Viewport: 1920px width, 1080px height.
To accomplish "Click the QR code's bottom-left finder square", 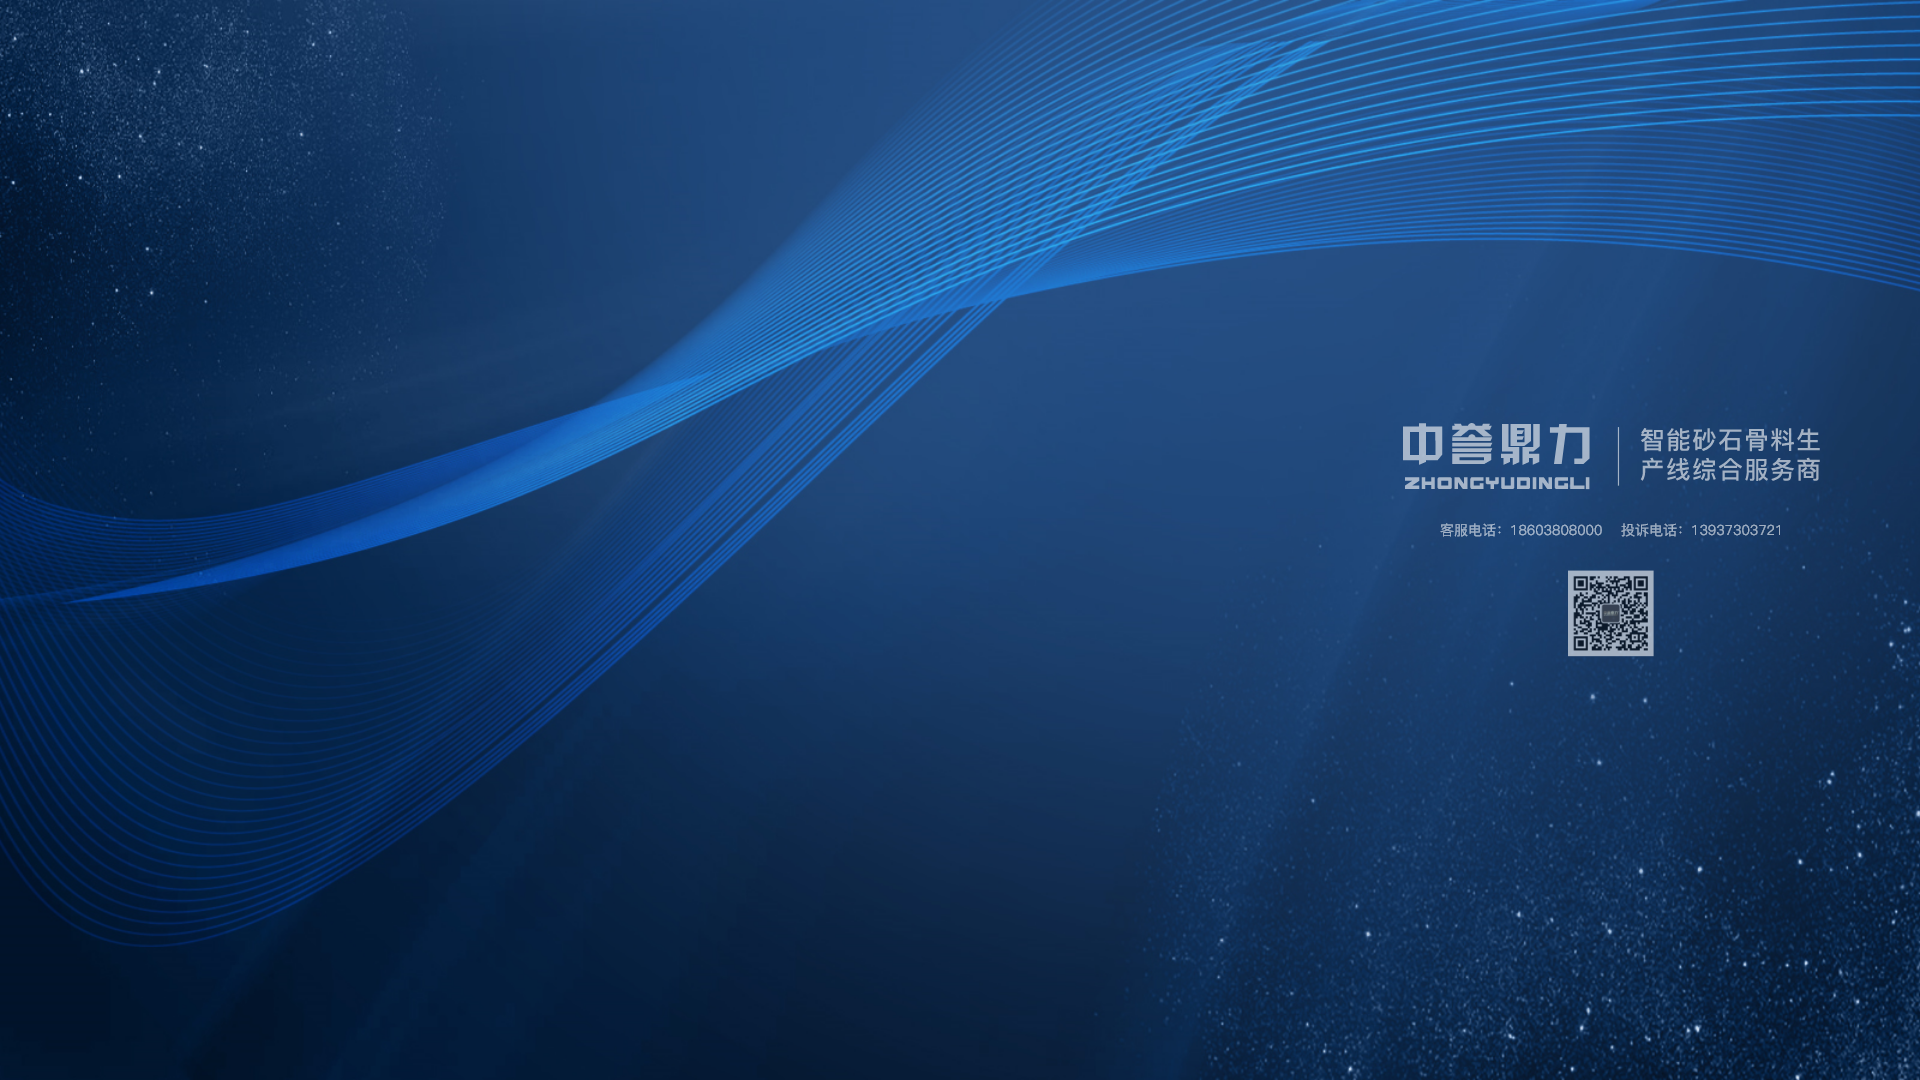I will point(1580,643).
